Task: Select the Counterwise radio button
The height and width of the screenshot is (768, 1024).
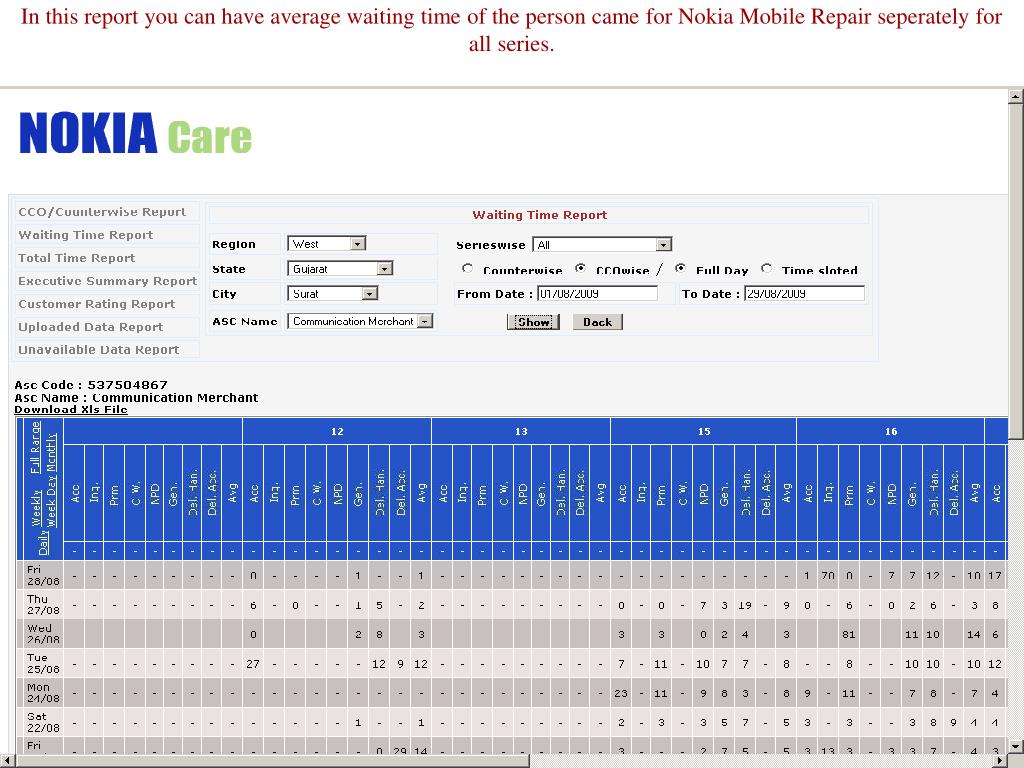Action: pos(467,268)
